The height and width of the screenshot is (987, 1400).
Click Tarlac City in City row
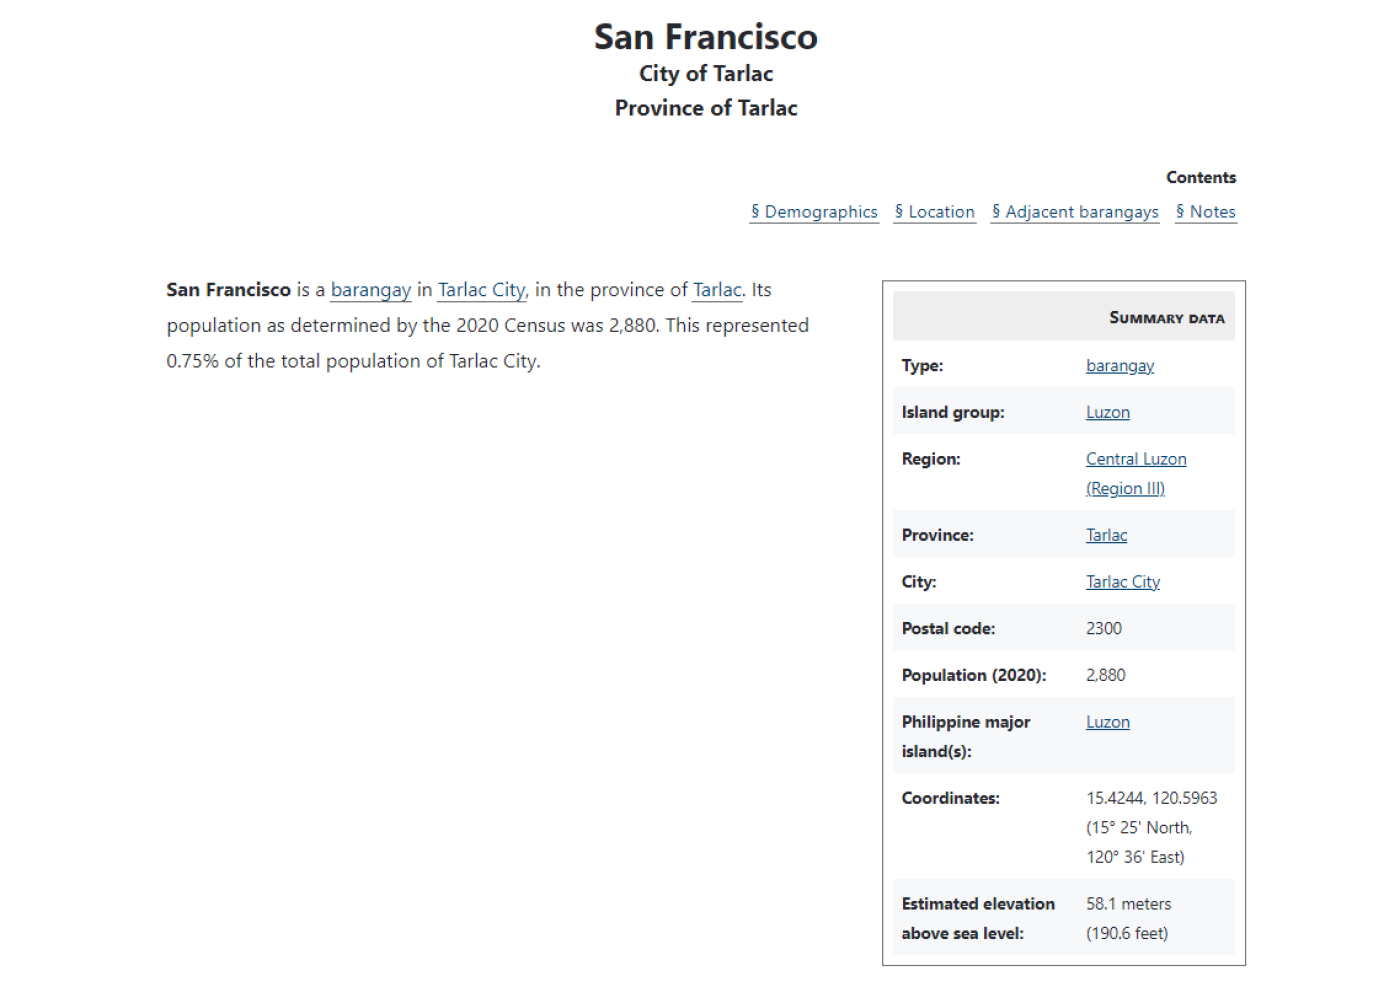pos(1123,582)
